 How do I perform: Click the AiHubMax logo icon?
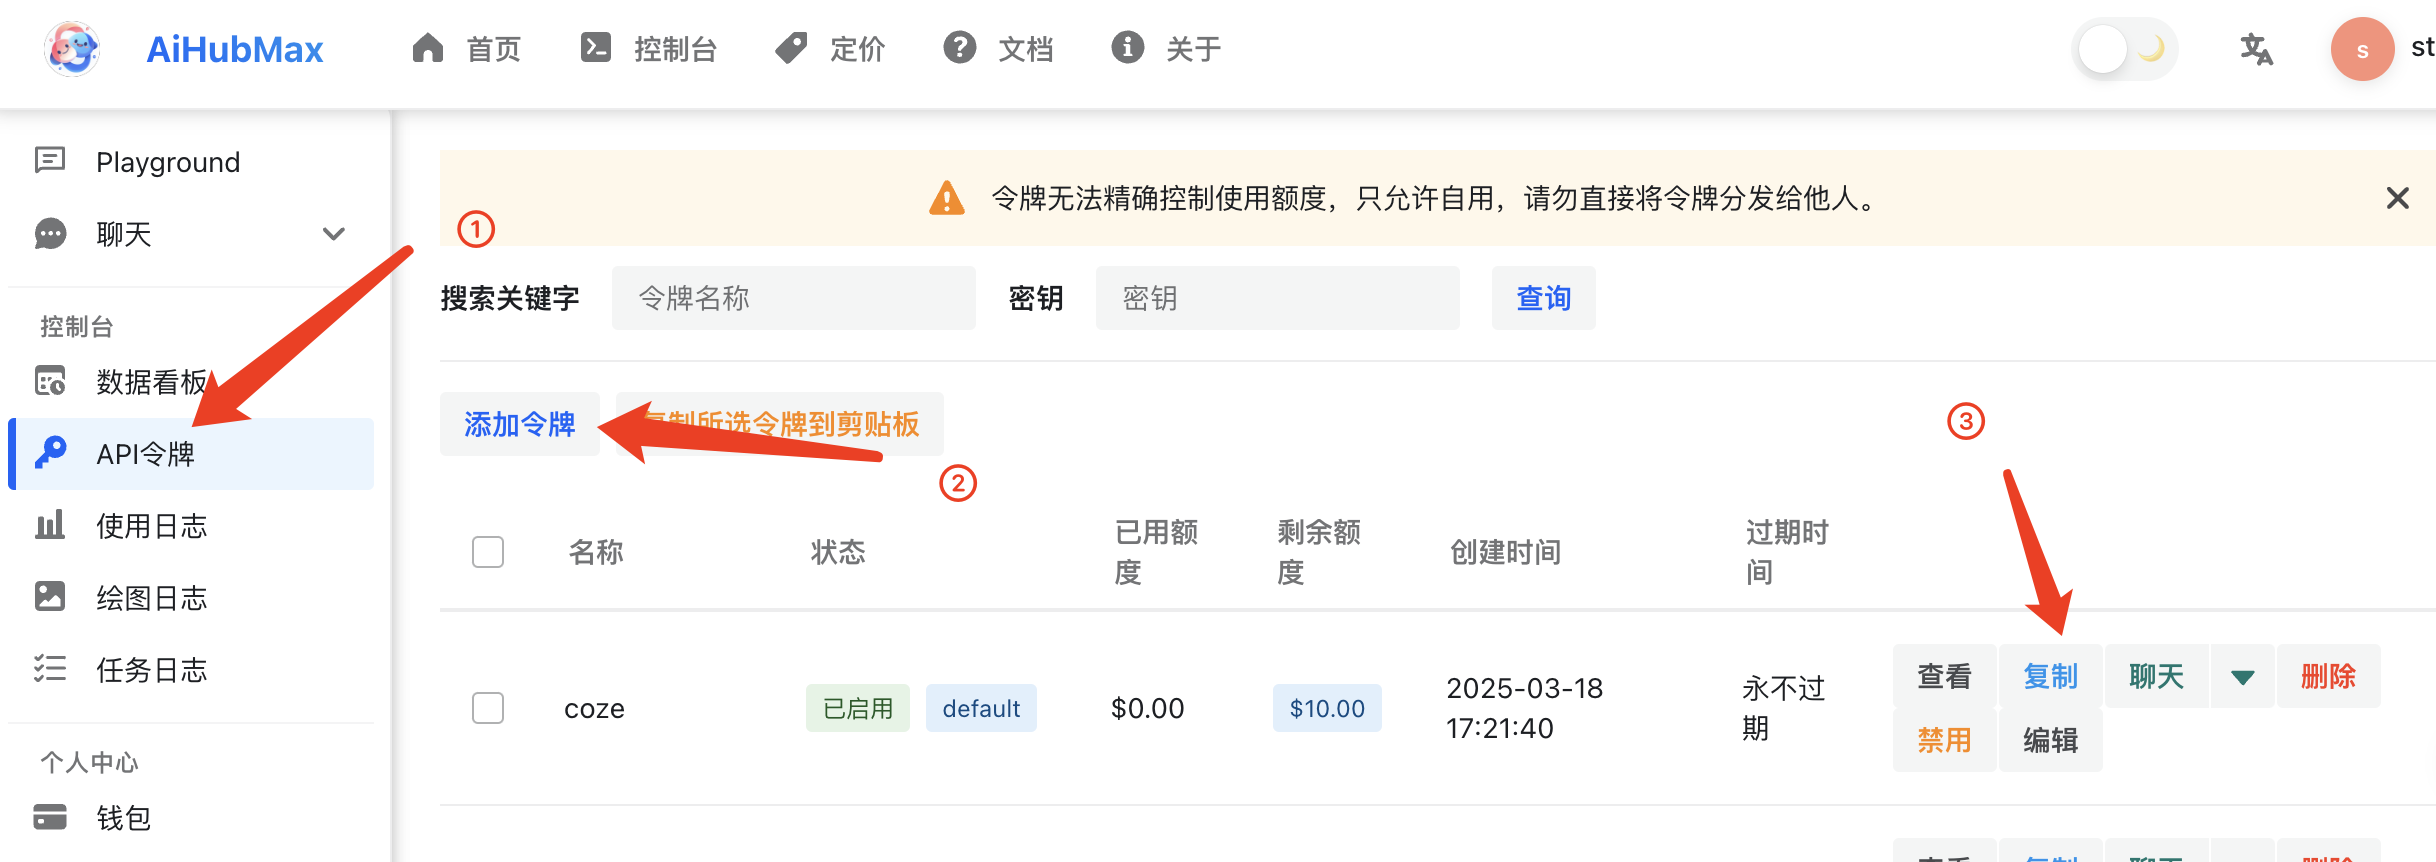pyautogui.click(x=72, y=48)
